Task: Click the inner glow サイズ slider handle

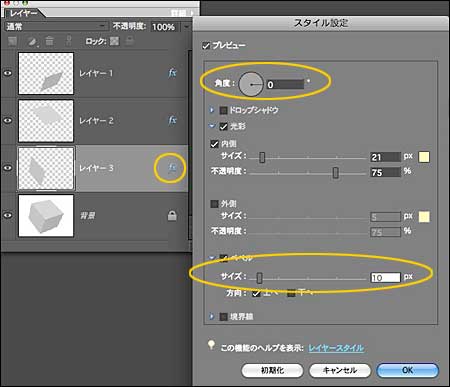Action: point(262,157)
